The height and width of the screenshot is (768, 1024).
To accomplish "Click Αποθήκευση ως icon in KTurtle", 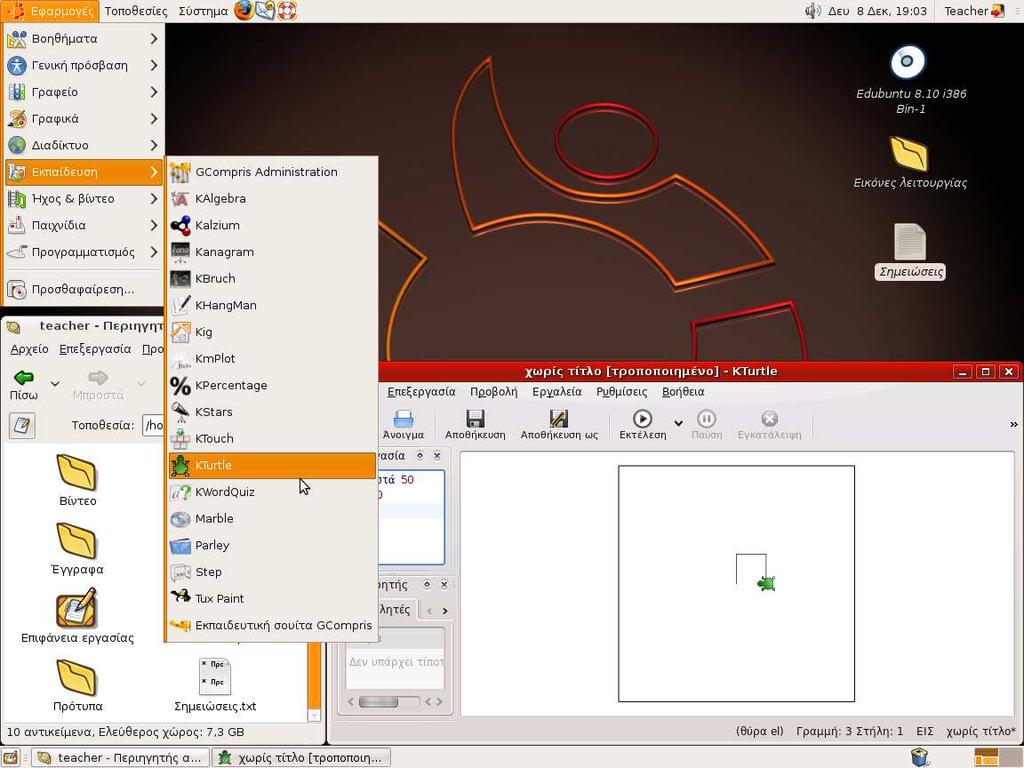I will click(559, 424).
